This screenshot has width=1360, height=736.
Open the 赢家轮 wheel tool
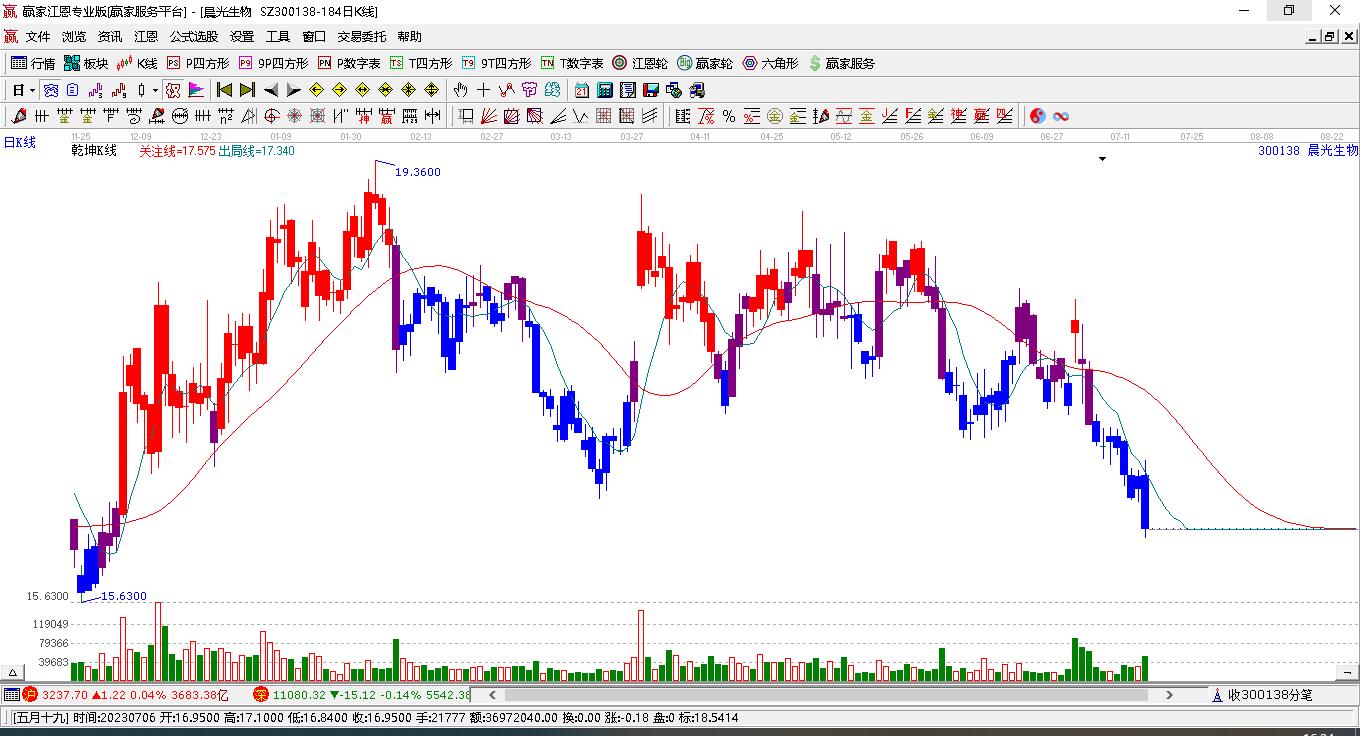[x=705, y=63]
